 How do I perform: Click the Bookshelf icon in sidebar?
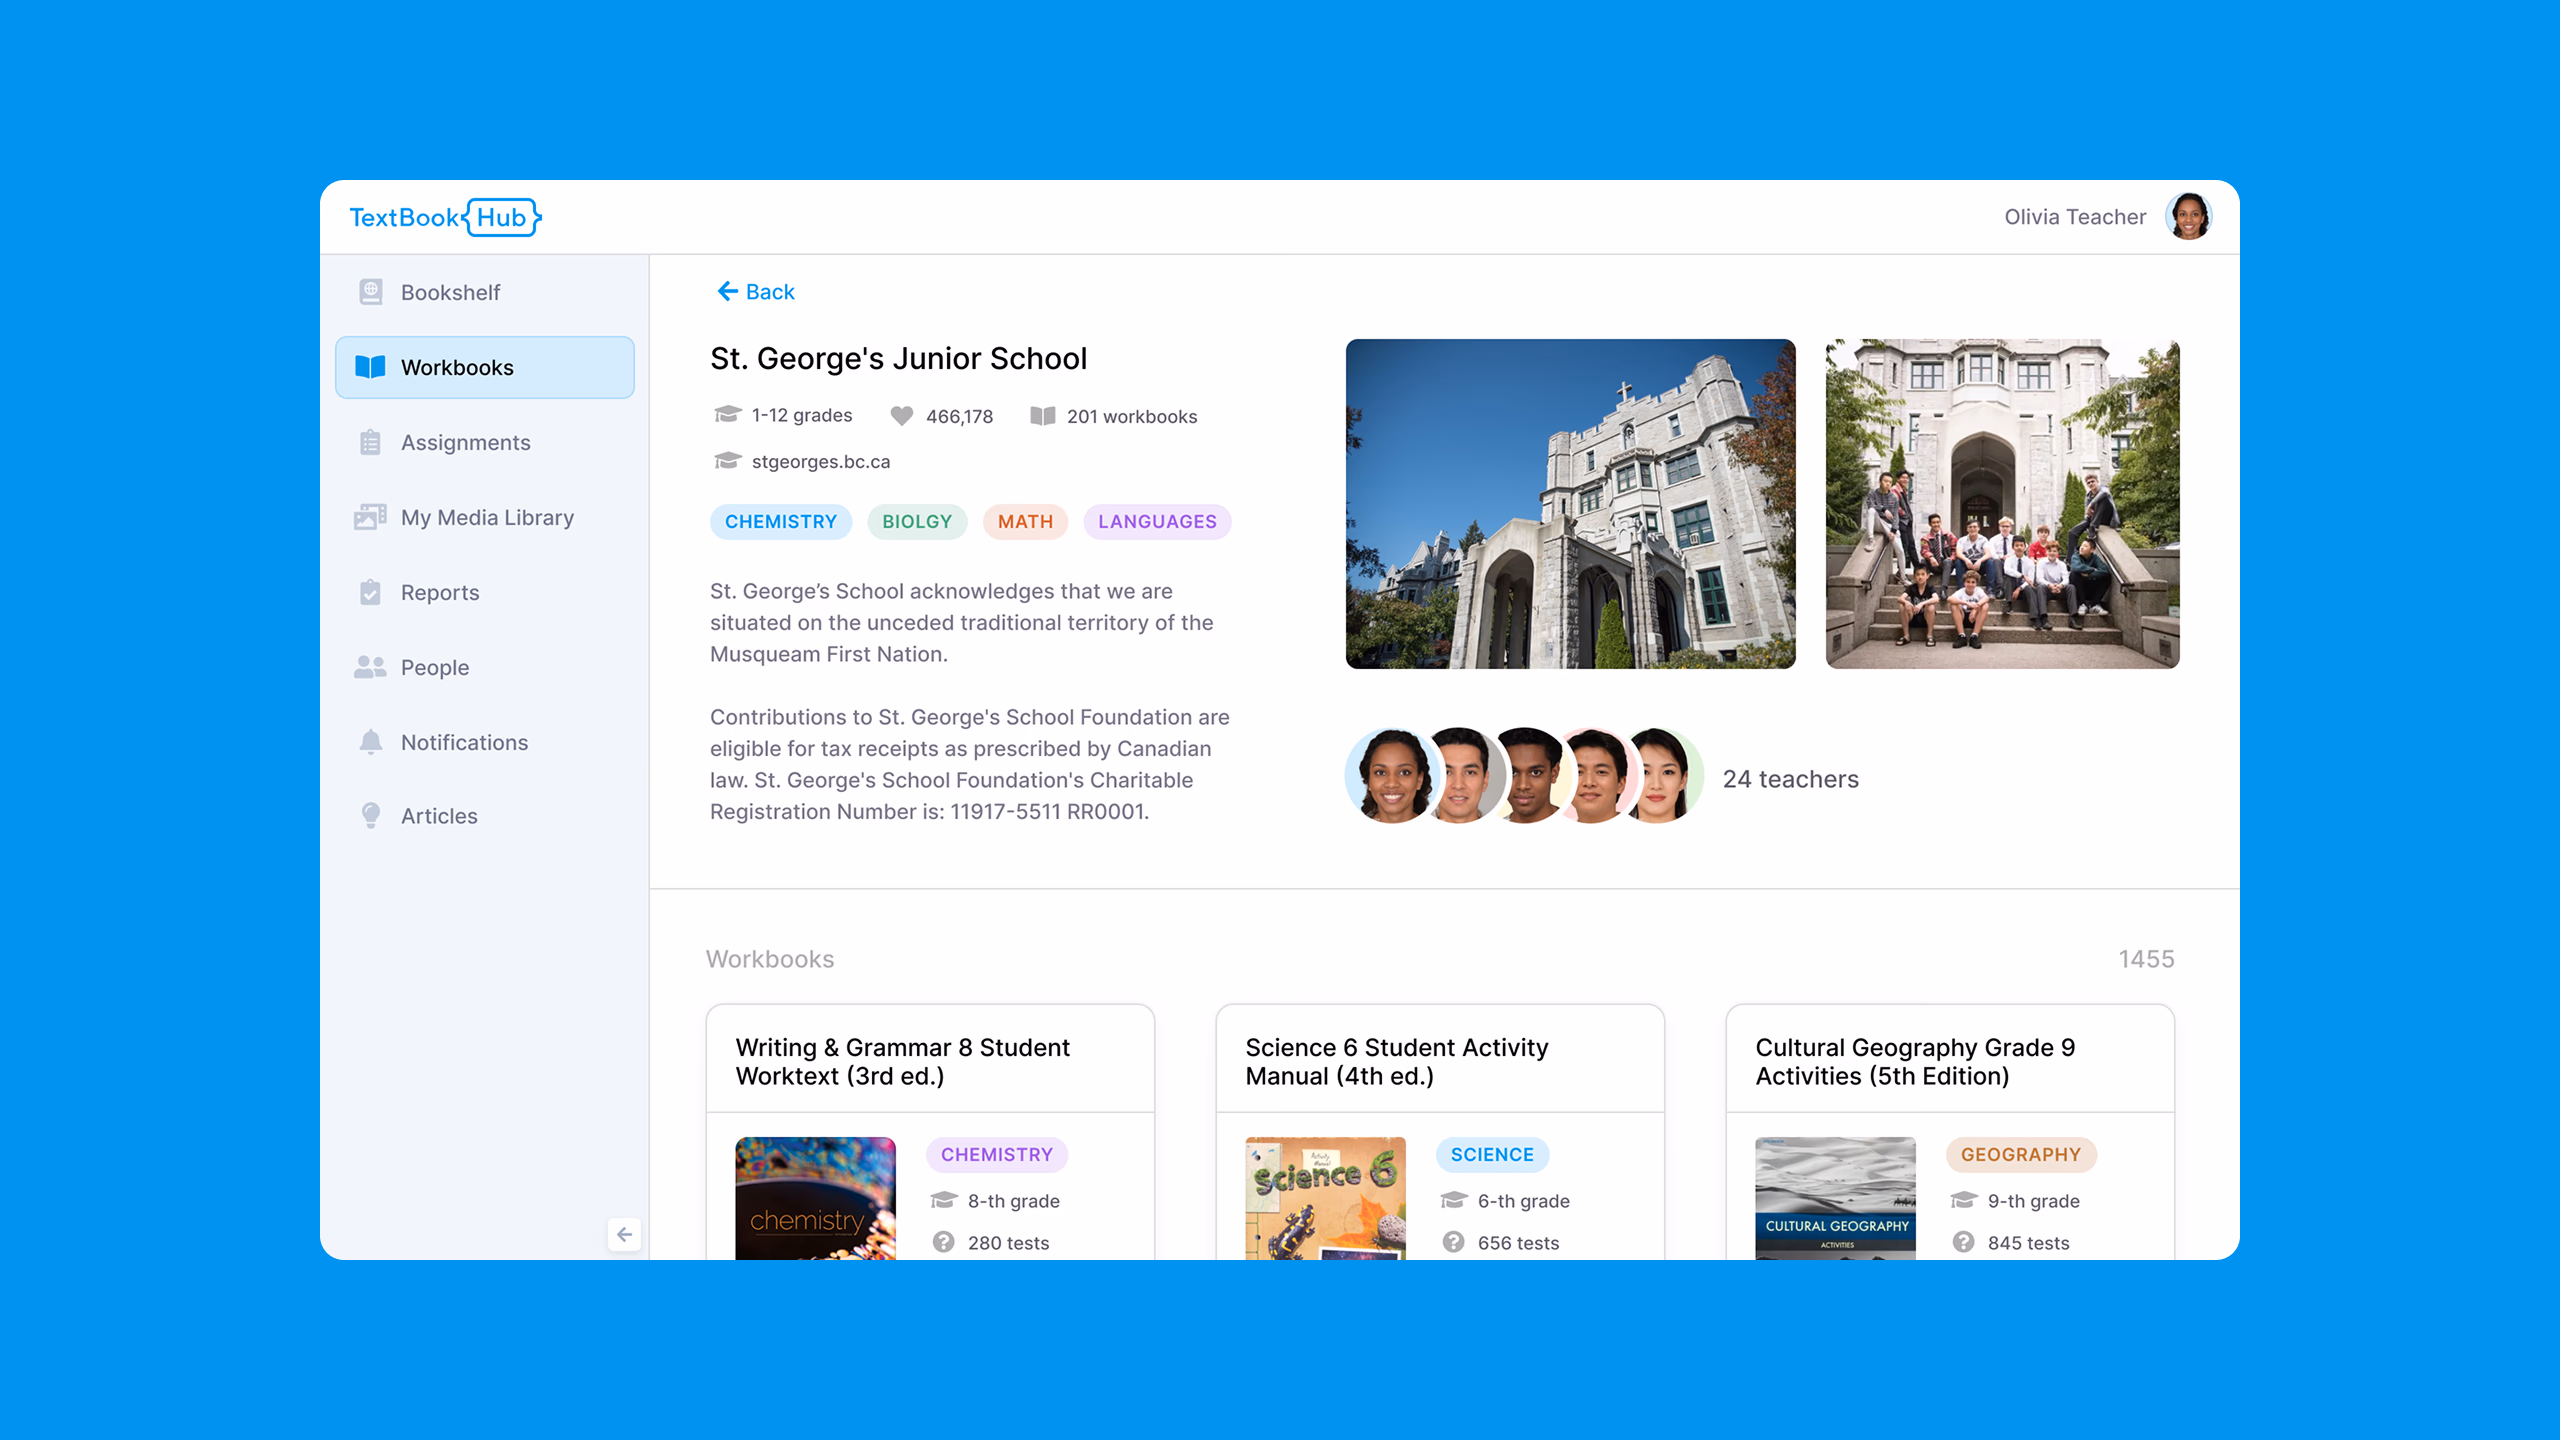[371, 292]
